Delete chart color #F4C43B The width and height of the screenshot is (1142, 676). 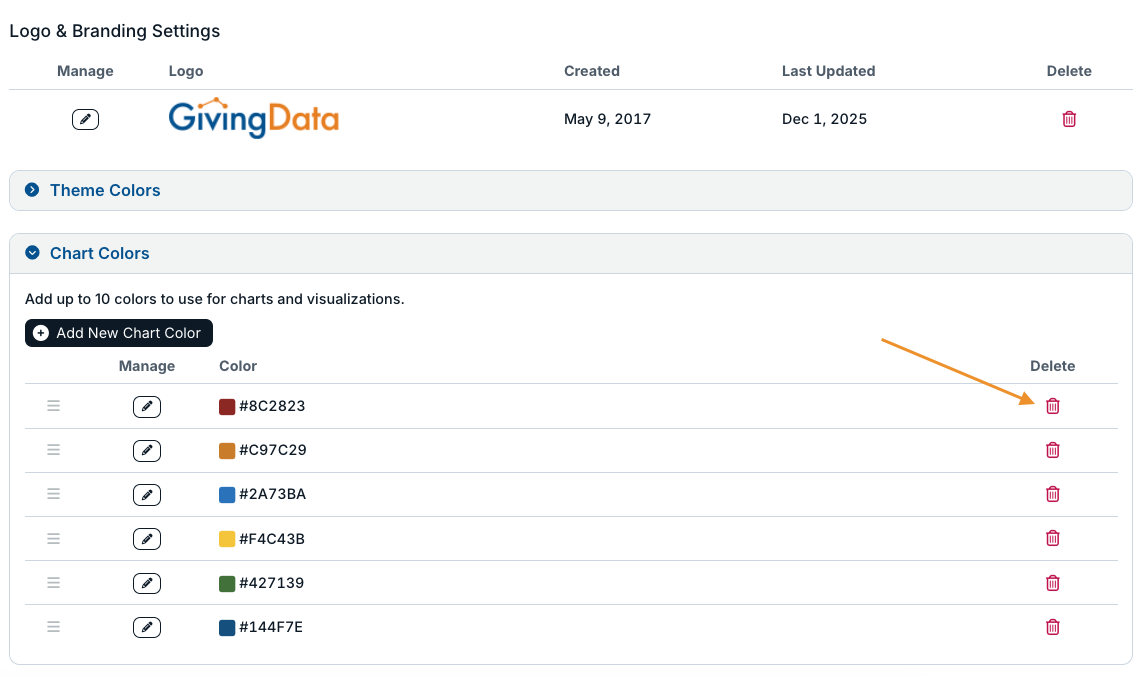(1052, 538)
